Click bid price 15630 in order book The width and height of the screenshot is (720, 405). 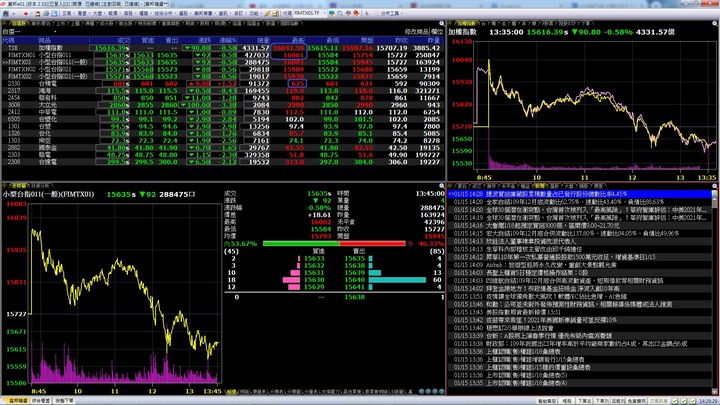tap(314, 280)
